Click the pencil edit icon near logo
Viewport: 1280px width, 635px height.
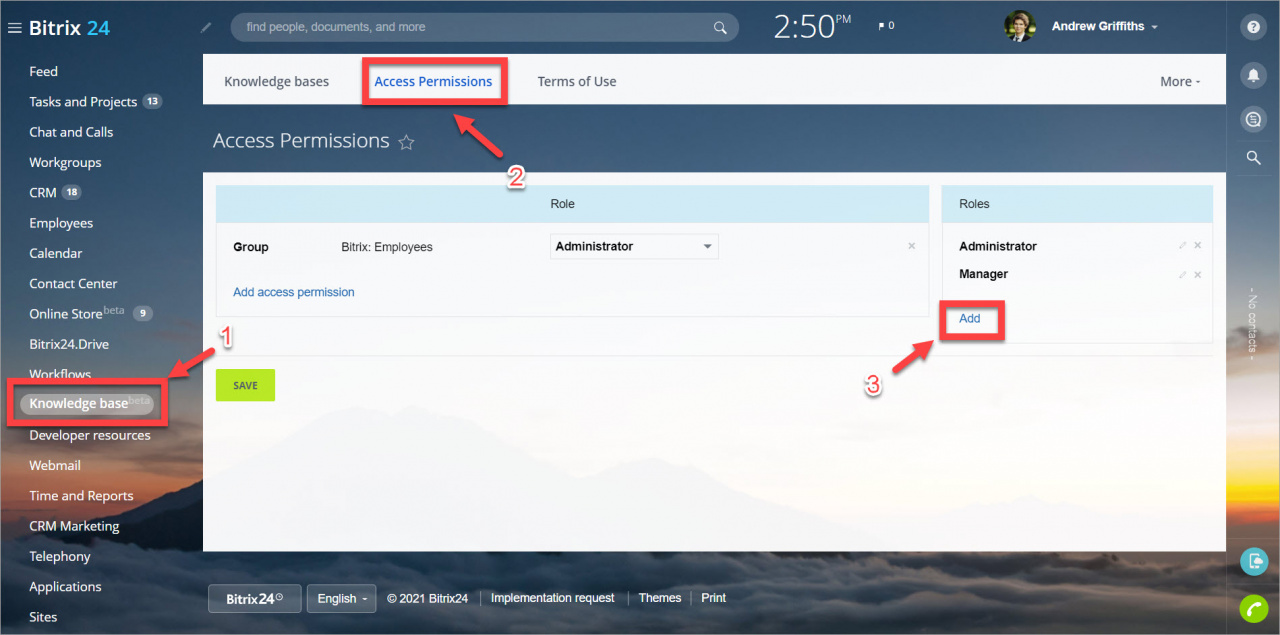coord(206,28)
